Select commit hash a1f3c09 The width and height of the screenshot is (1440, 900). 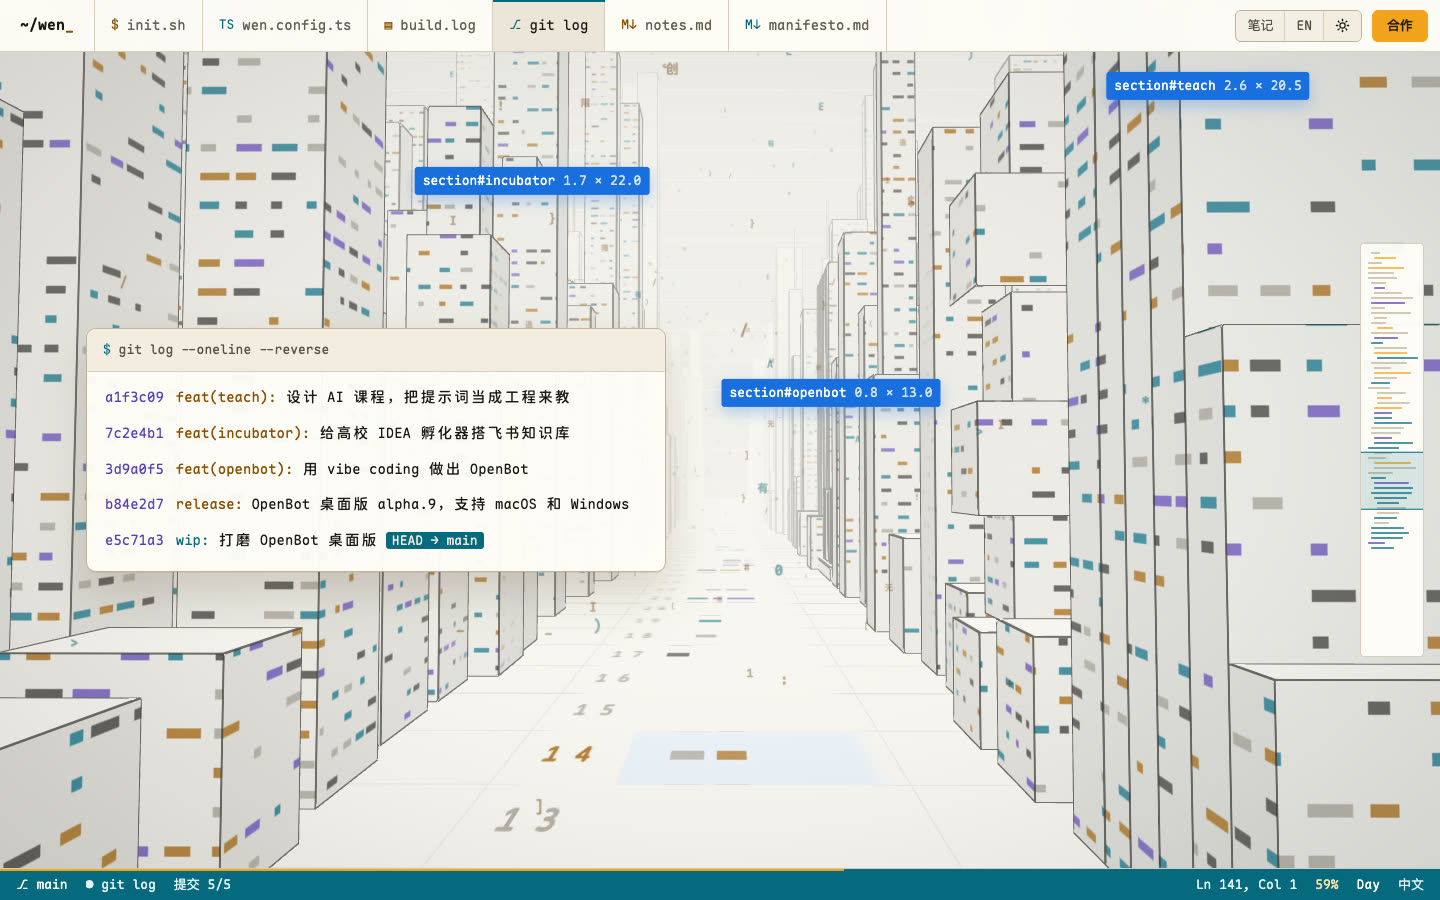tap(134, 397)
